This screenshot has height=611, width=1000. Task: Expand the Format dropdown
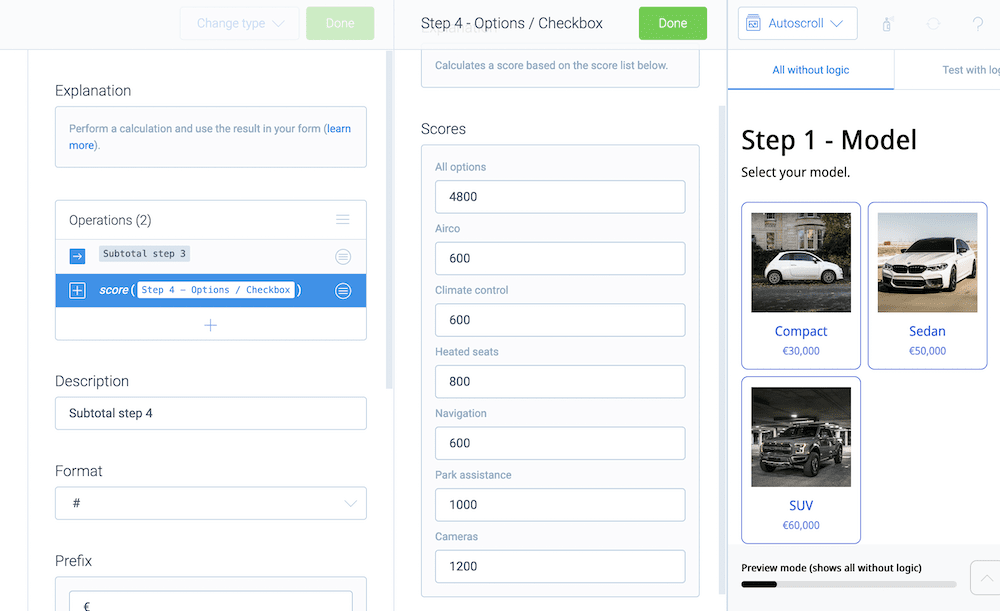coord(210,503)
